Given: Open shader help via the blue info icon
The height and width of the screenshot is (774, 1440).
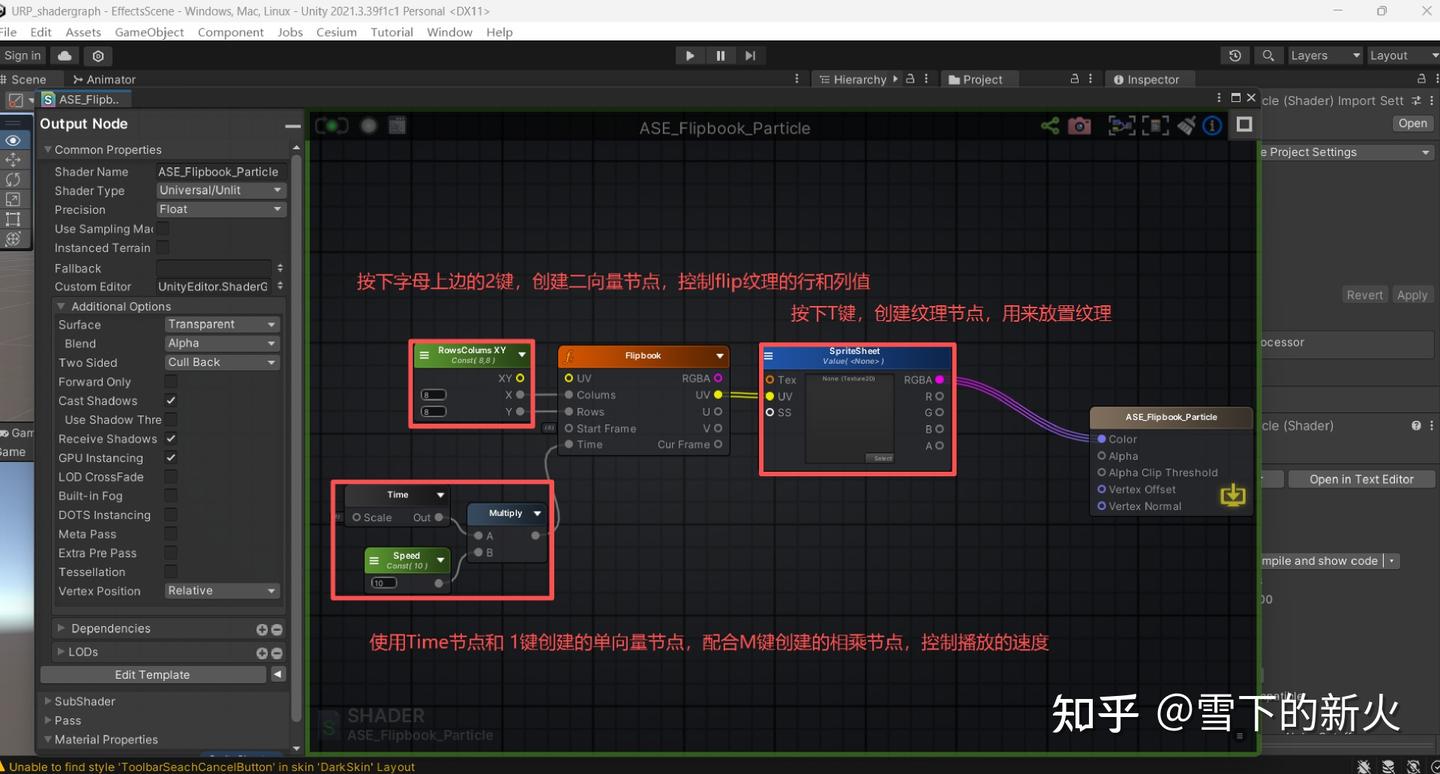Looking at the screenshot, I should [1210, 126].
